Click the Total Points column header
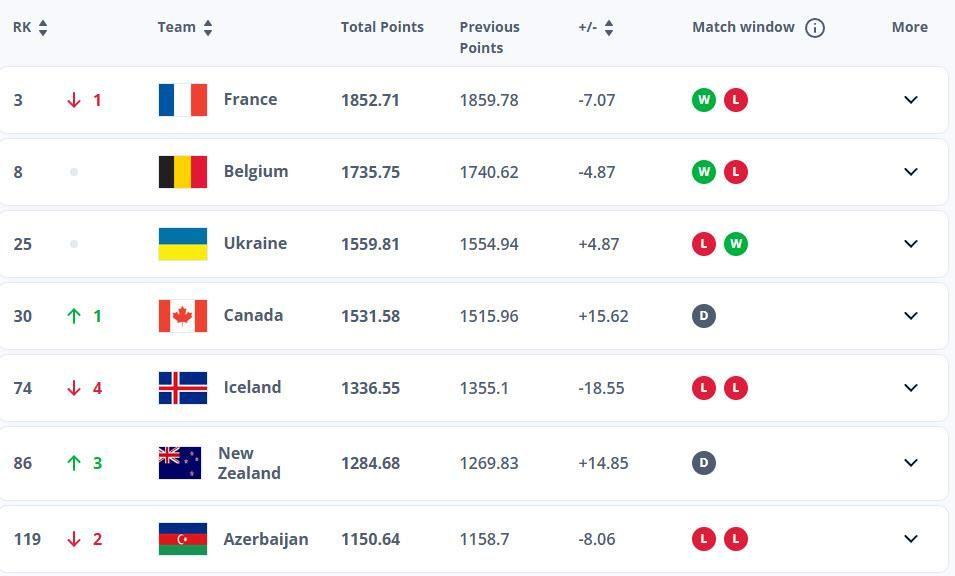This screenshot has height=576, width=955. point(382,27)
